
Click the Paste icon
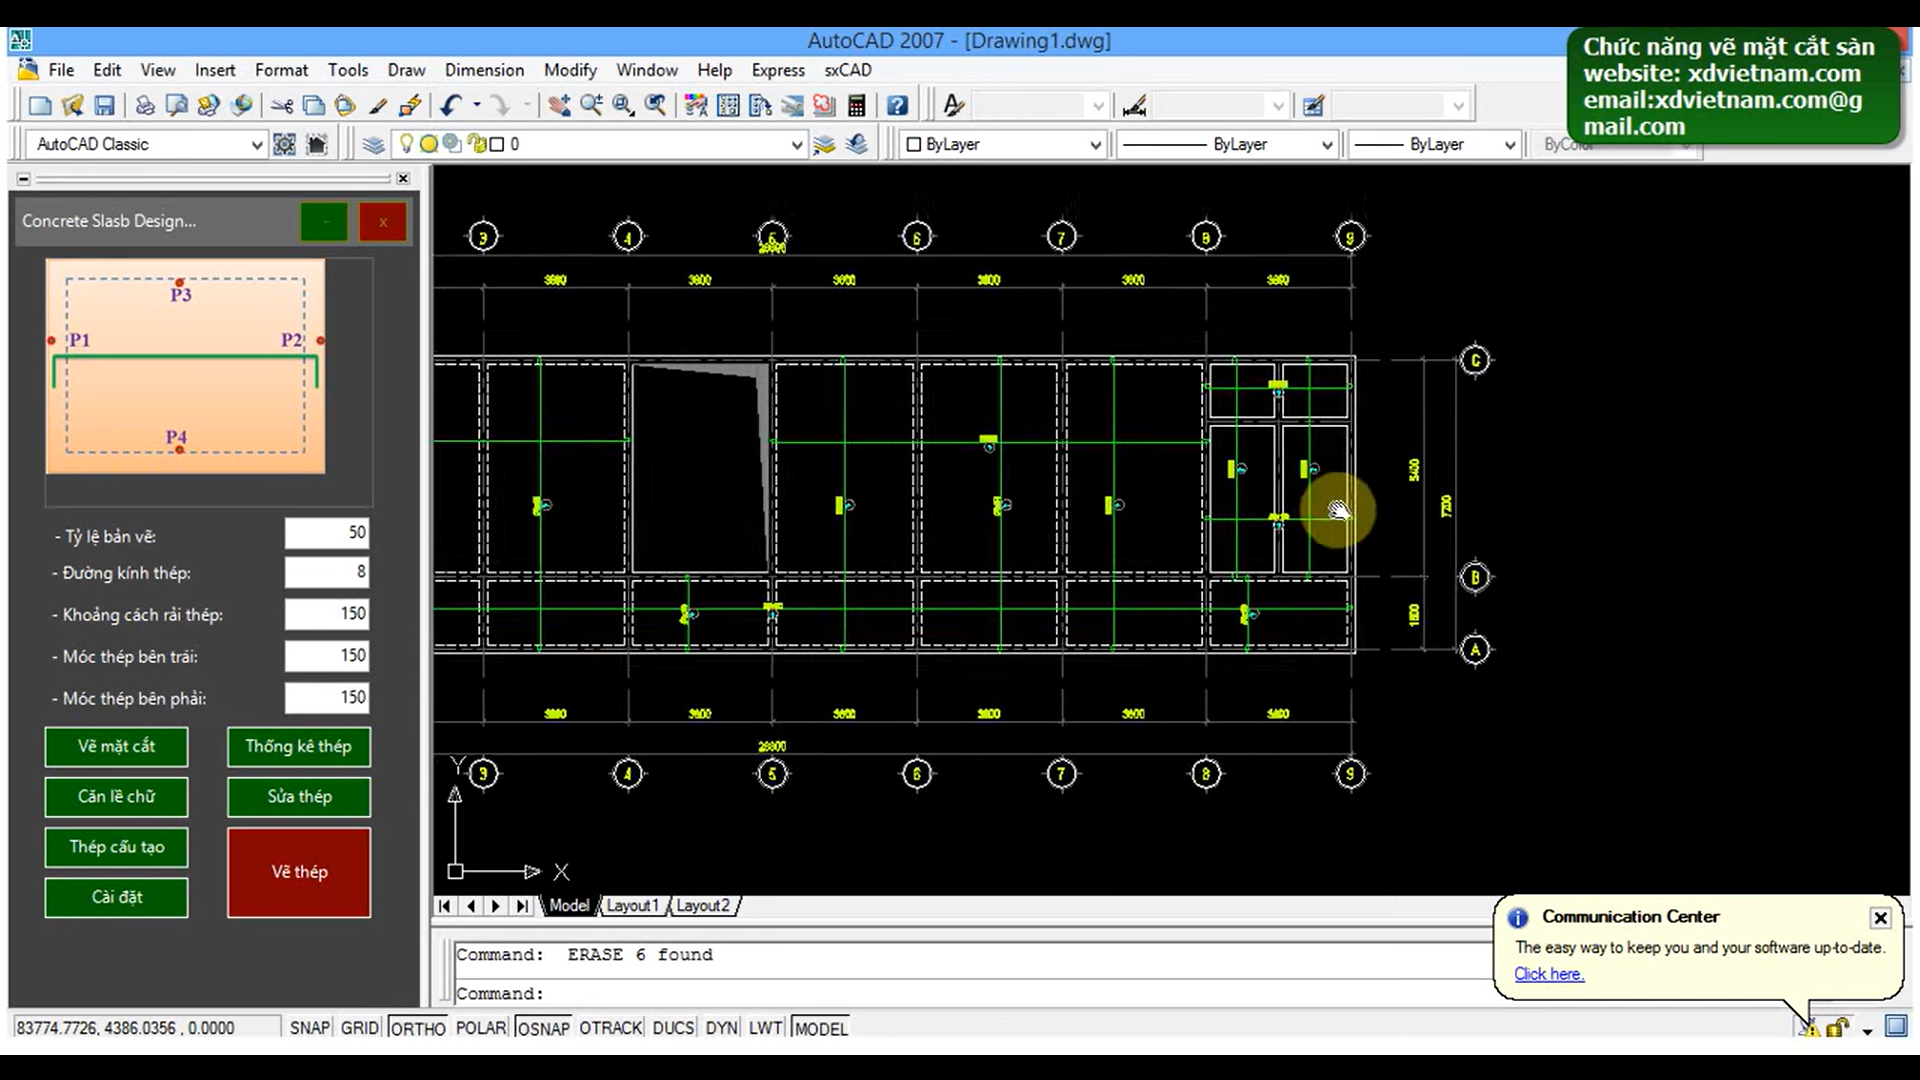coord(345,105)
